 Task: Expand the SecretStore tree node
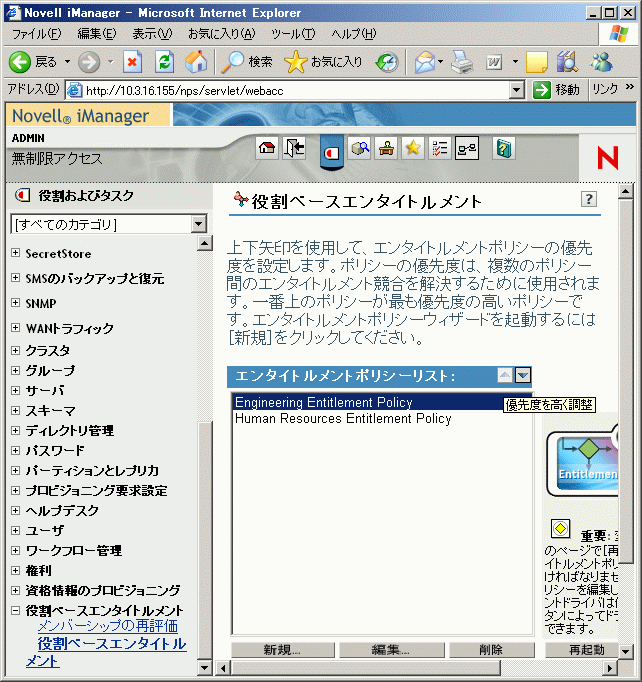click(x=16, y=253)
